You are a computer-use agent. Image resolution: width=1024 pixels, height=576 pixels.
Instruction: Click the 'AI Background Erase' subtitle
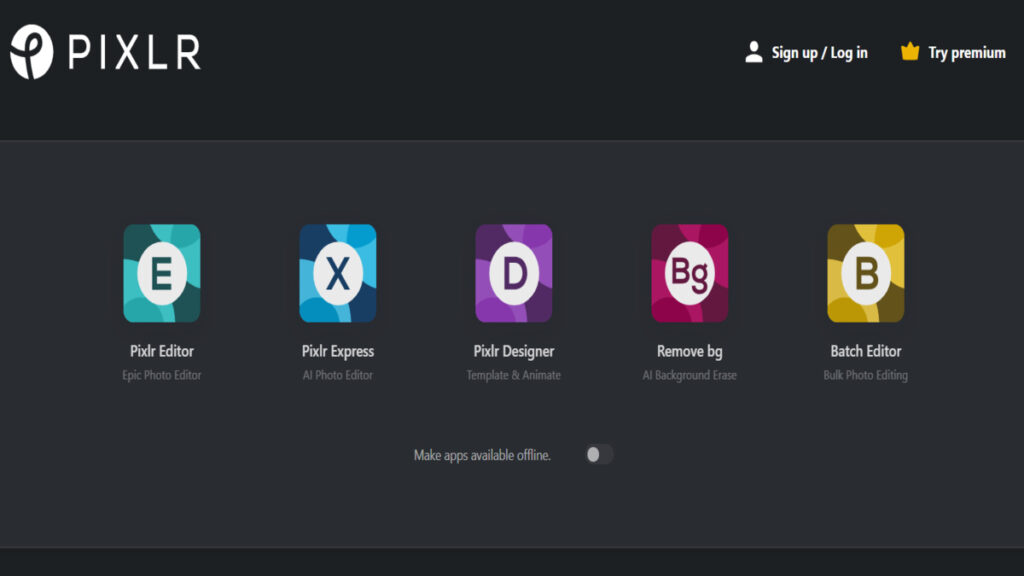pos(690,376)
